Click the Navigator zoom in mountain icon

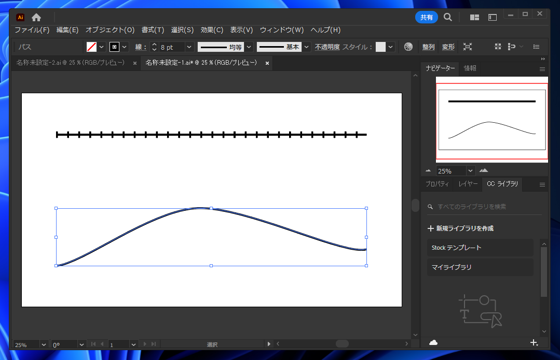pos(484,171)
